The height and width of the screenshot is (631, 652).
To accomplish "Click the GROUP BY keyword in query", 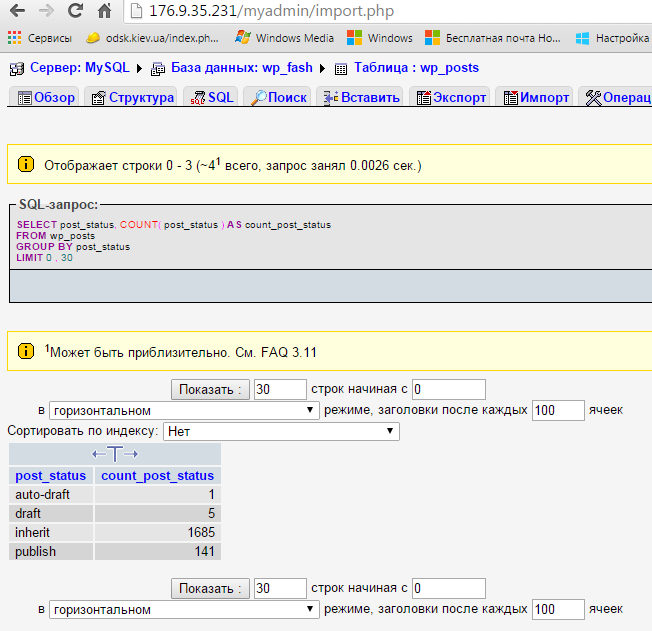I will coord(44,247).
